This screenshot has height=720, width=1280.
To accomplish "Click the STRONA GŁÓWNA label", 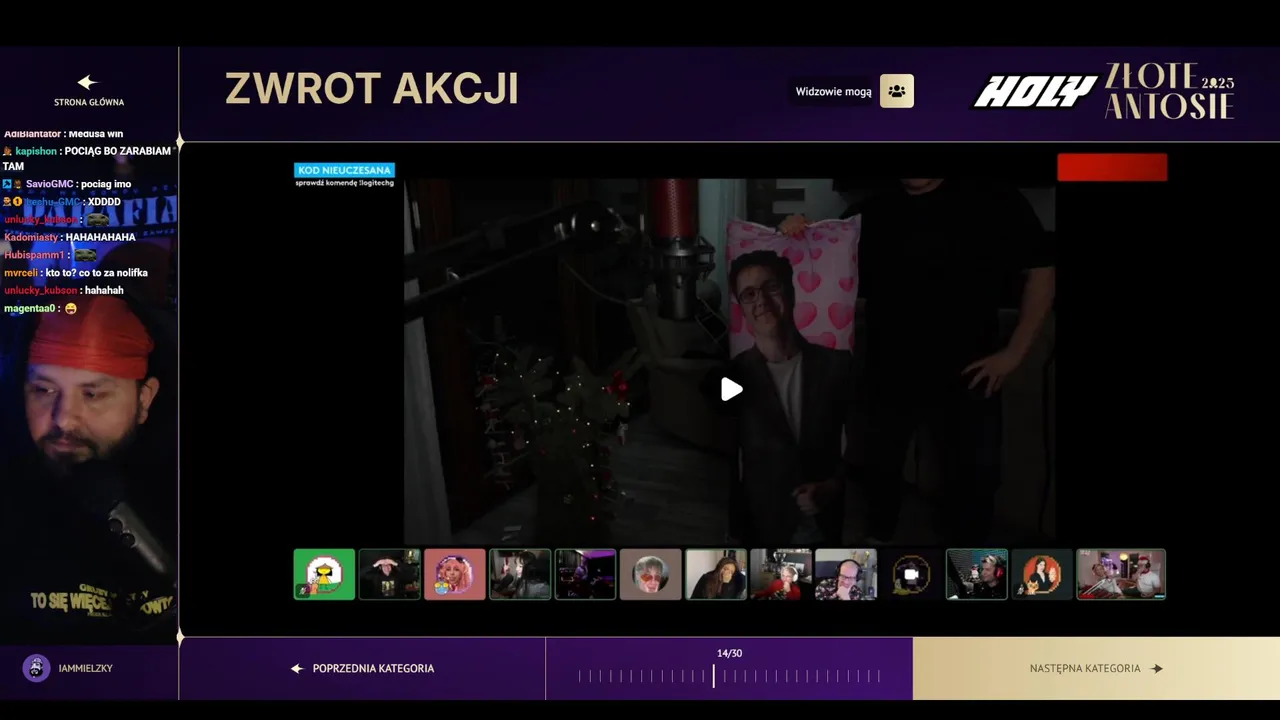I will 89,102.
